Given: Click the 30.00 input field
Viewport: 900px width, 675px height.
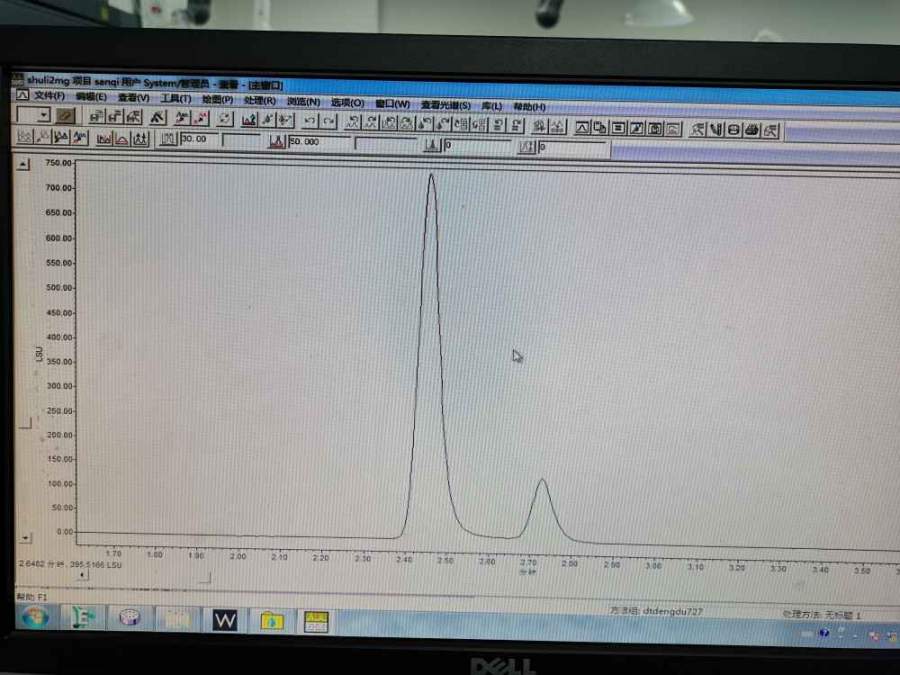Looking at the screenshot, I should click(198, 140).
